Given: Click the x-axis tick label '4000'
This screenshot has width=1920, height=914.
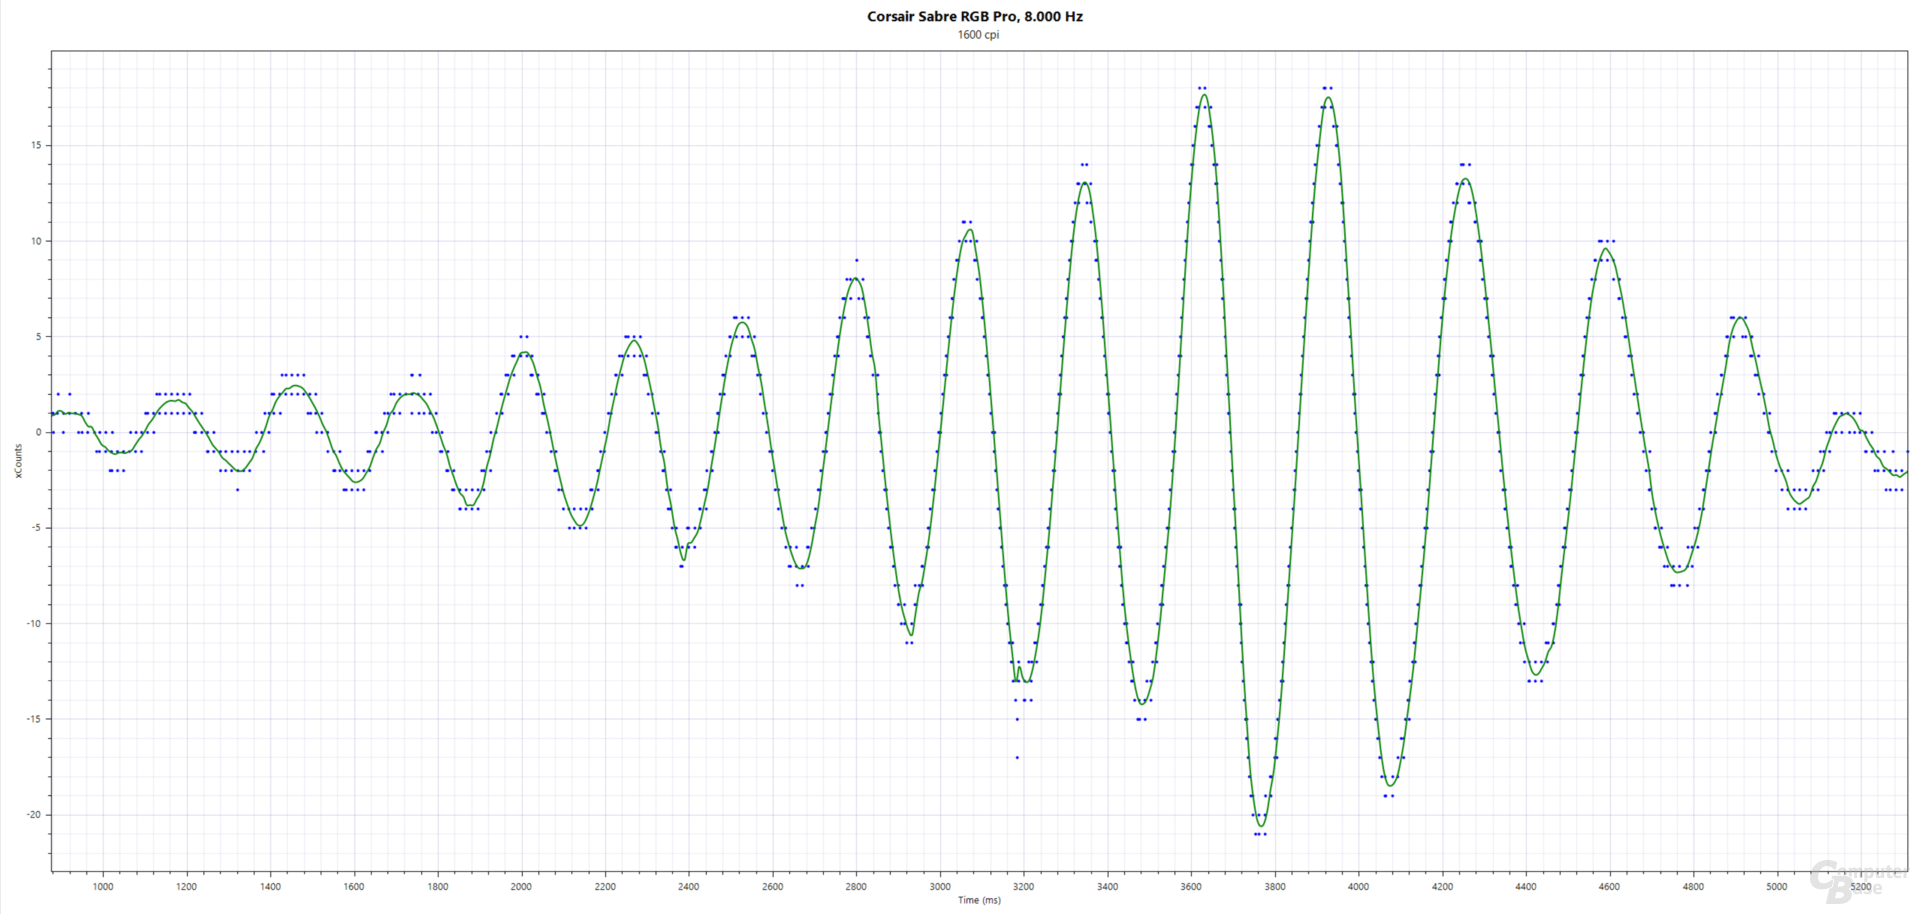Looking at the screenshot, I should (1358, 886).
